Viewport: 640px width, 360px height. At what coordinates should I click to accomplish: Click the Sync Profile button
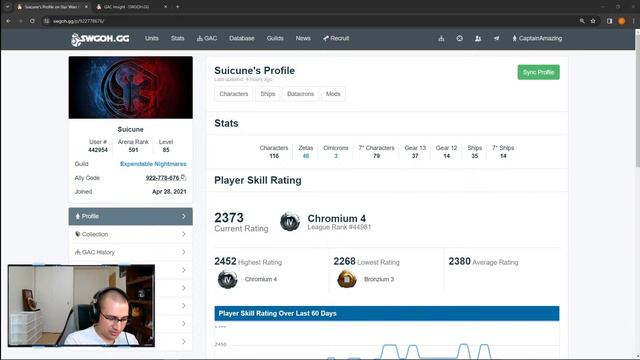[x=538, y=72]
